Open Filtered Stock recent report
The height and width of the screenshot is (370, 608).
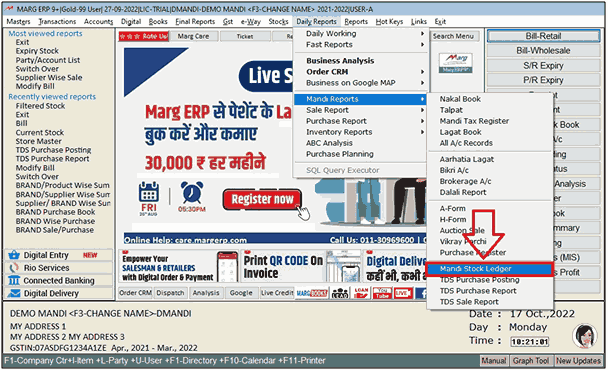(40, 106)
